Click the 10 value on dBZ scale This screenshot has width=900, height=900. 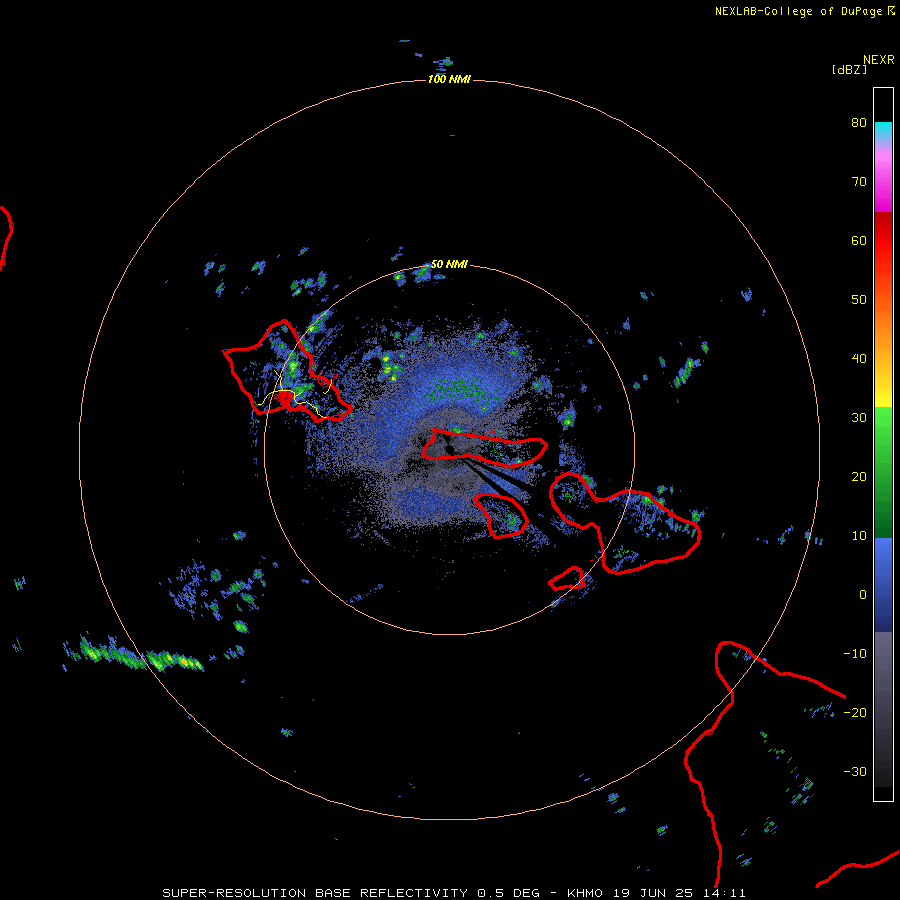pyautogui.click(x=859, y=536)
